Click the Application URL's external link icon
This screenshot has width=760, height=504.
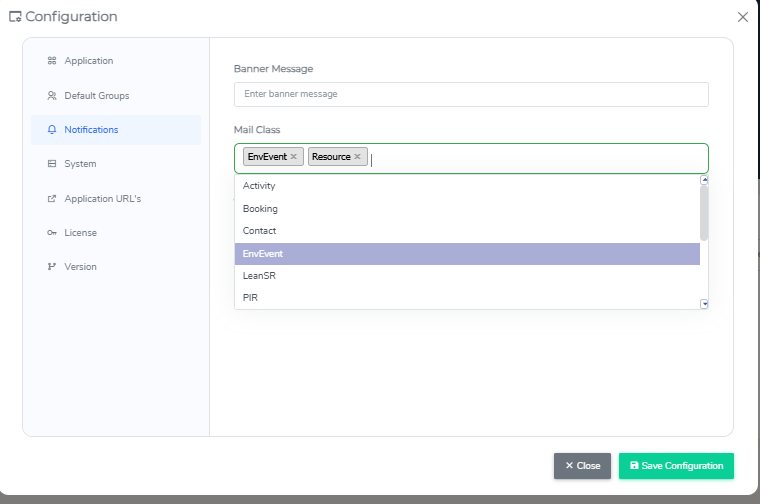click(x=52, y=198)
